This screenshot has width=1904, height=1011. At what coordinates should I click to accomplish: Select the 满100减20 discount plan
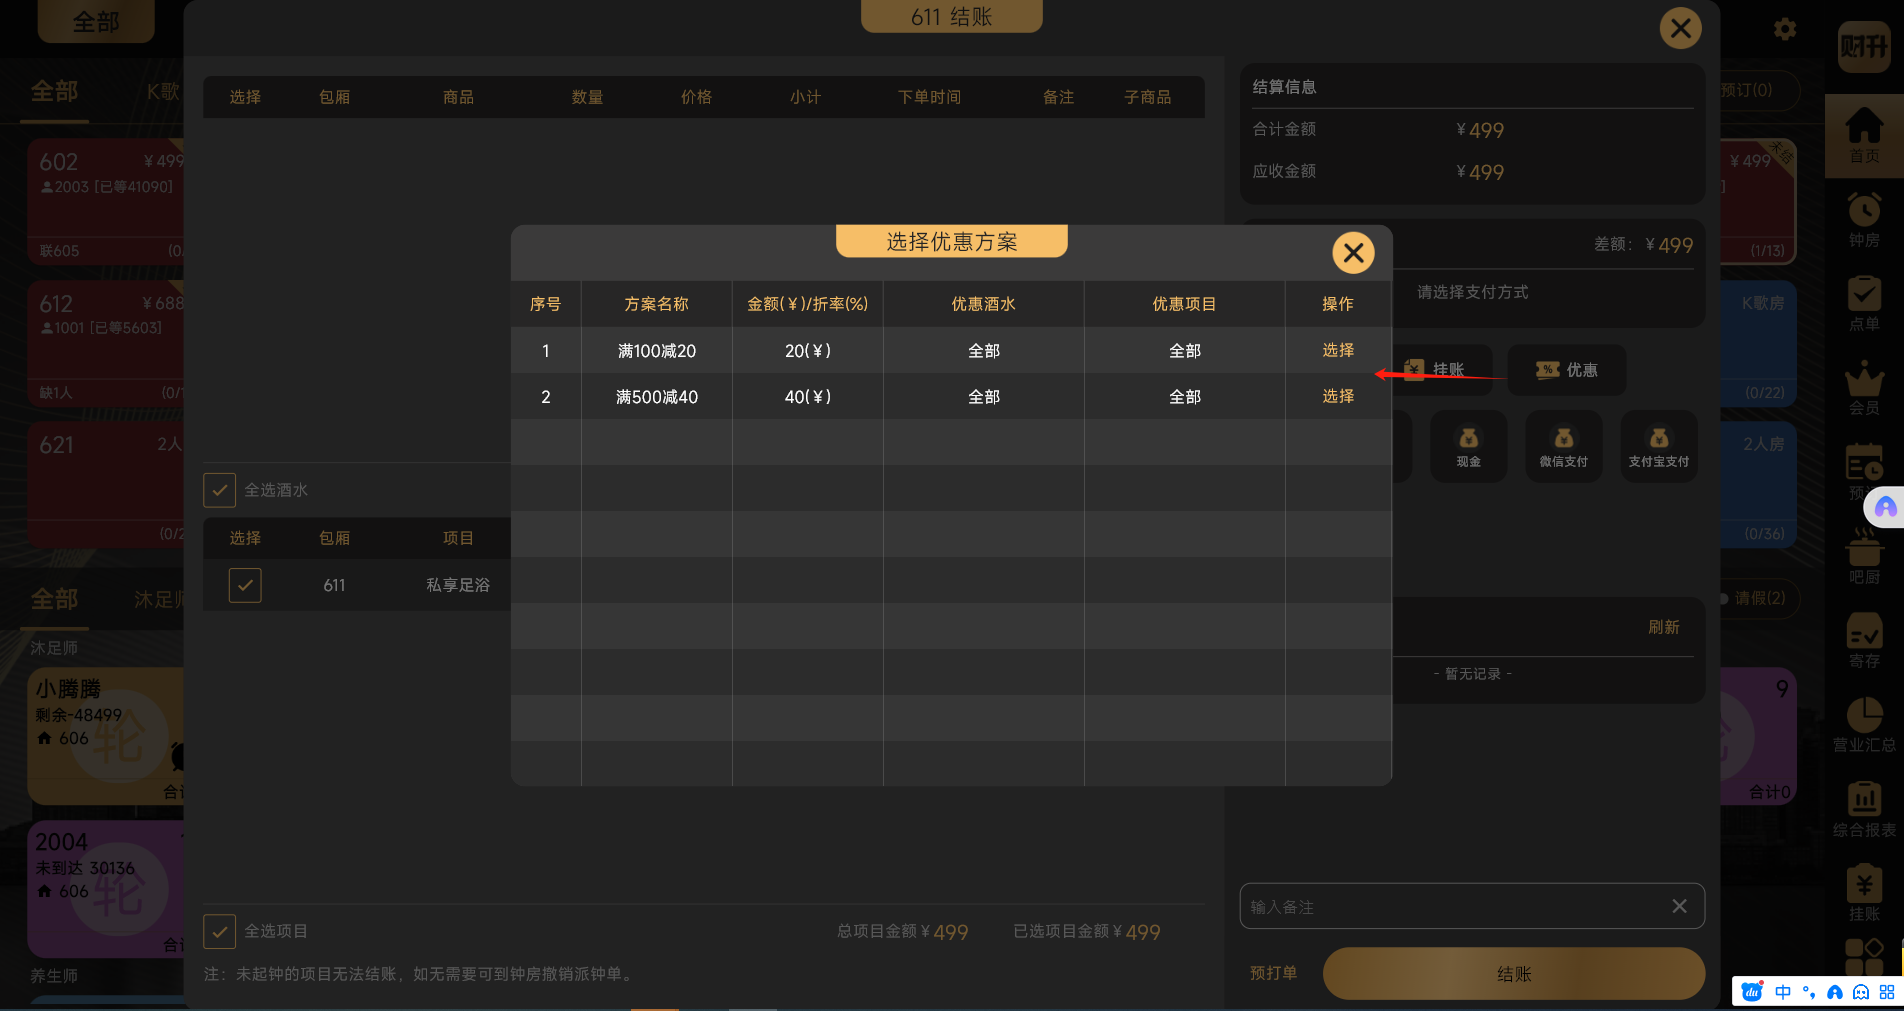pyautogui.click(x=1338, y=350)
